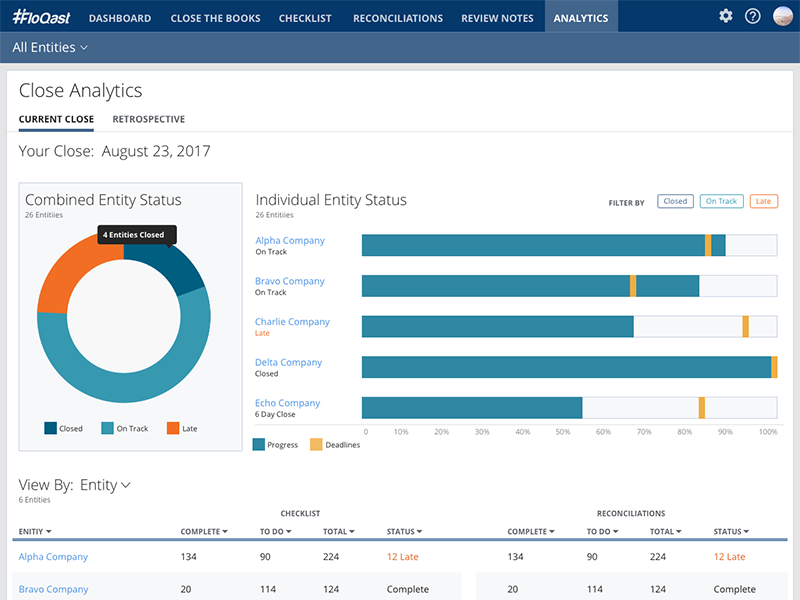Expand the All Entities dropdown
This screenshot has height=600, width=800.
point(50,47)
